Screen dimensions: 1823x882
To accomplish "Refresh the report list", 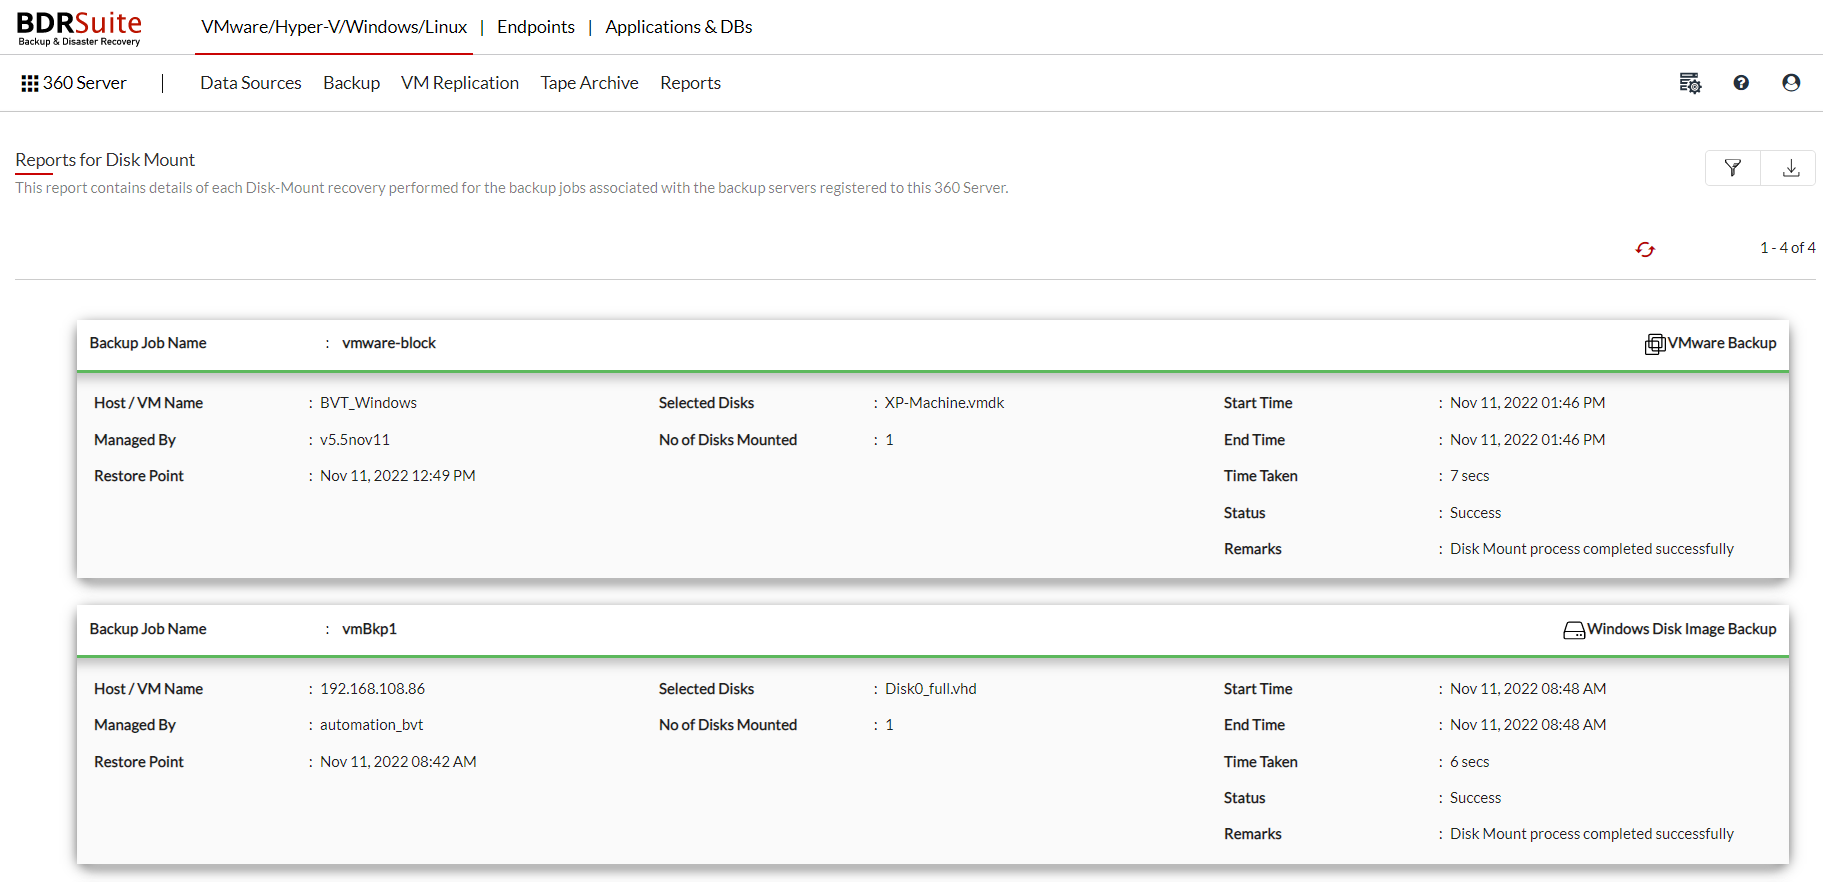I will (1645, 249).
